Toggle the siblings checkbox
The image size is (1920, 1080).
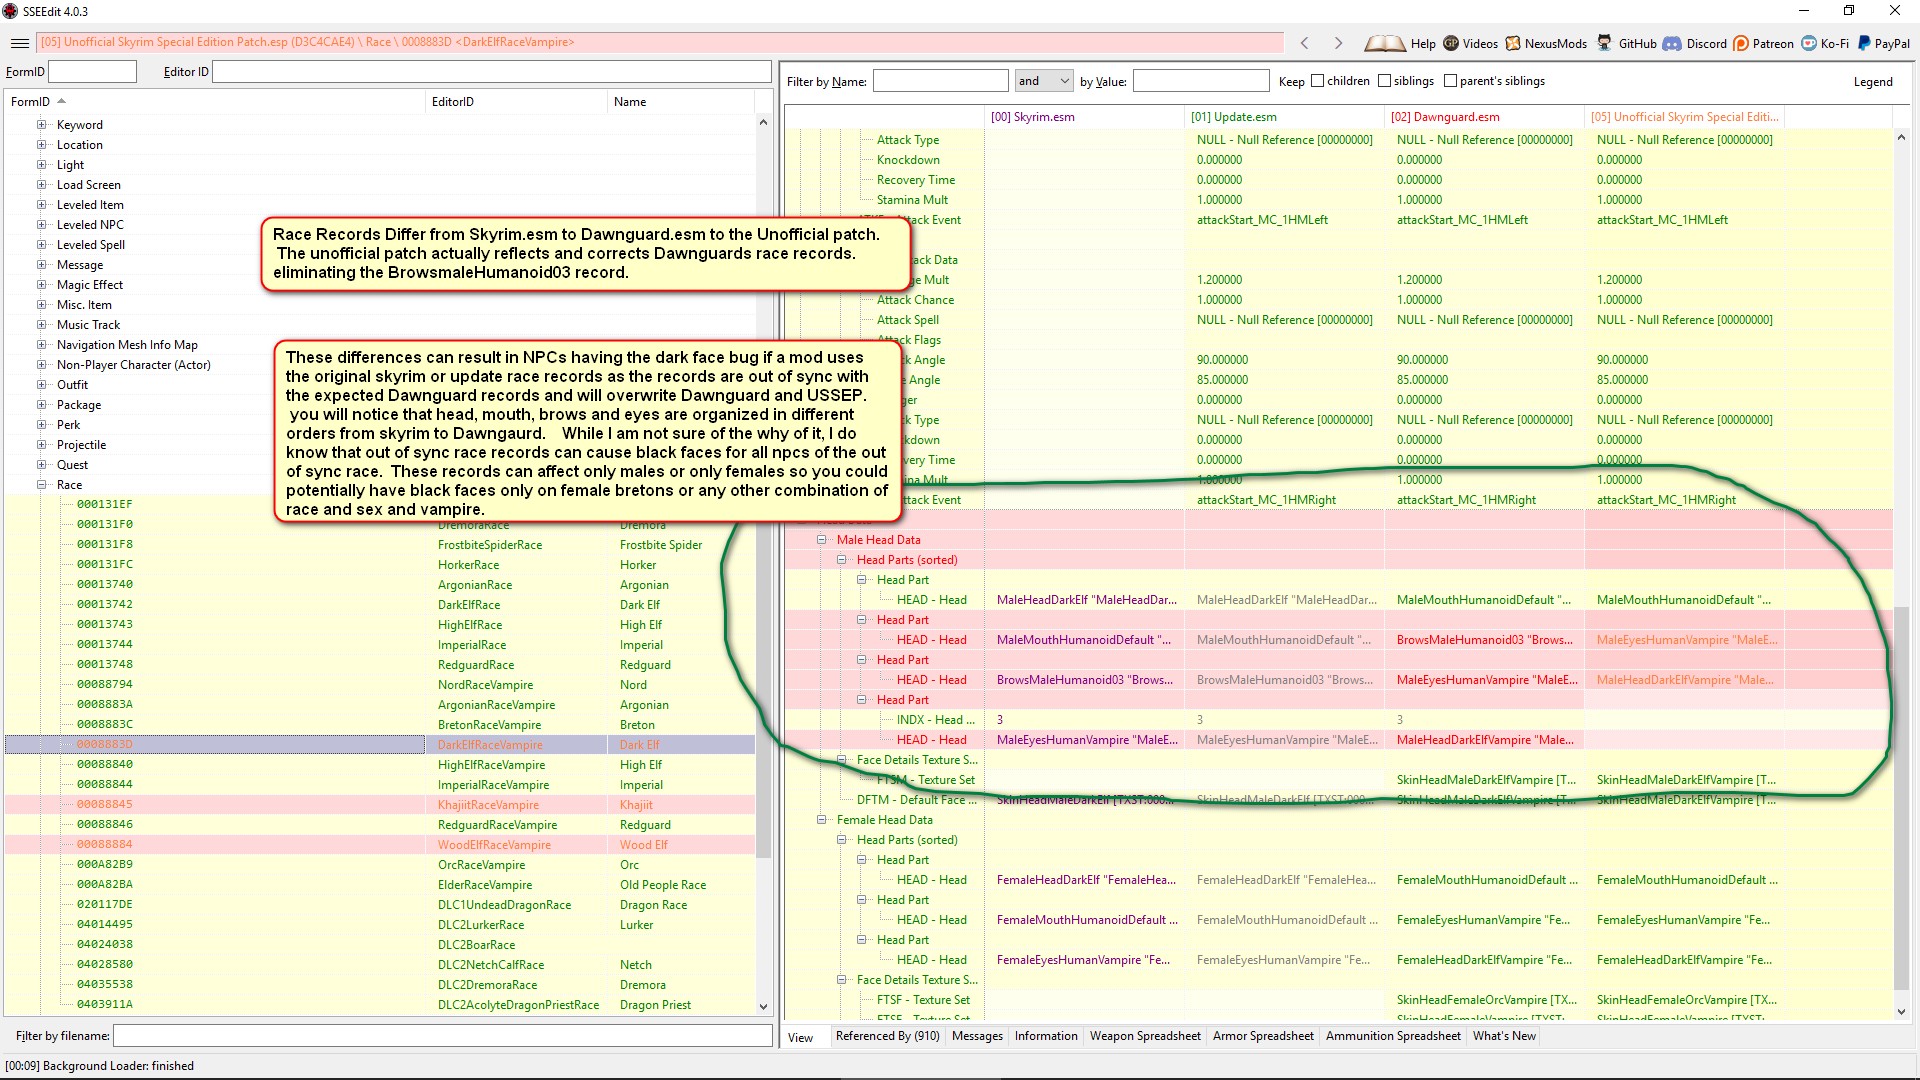pos(1384,81)
